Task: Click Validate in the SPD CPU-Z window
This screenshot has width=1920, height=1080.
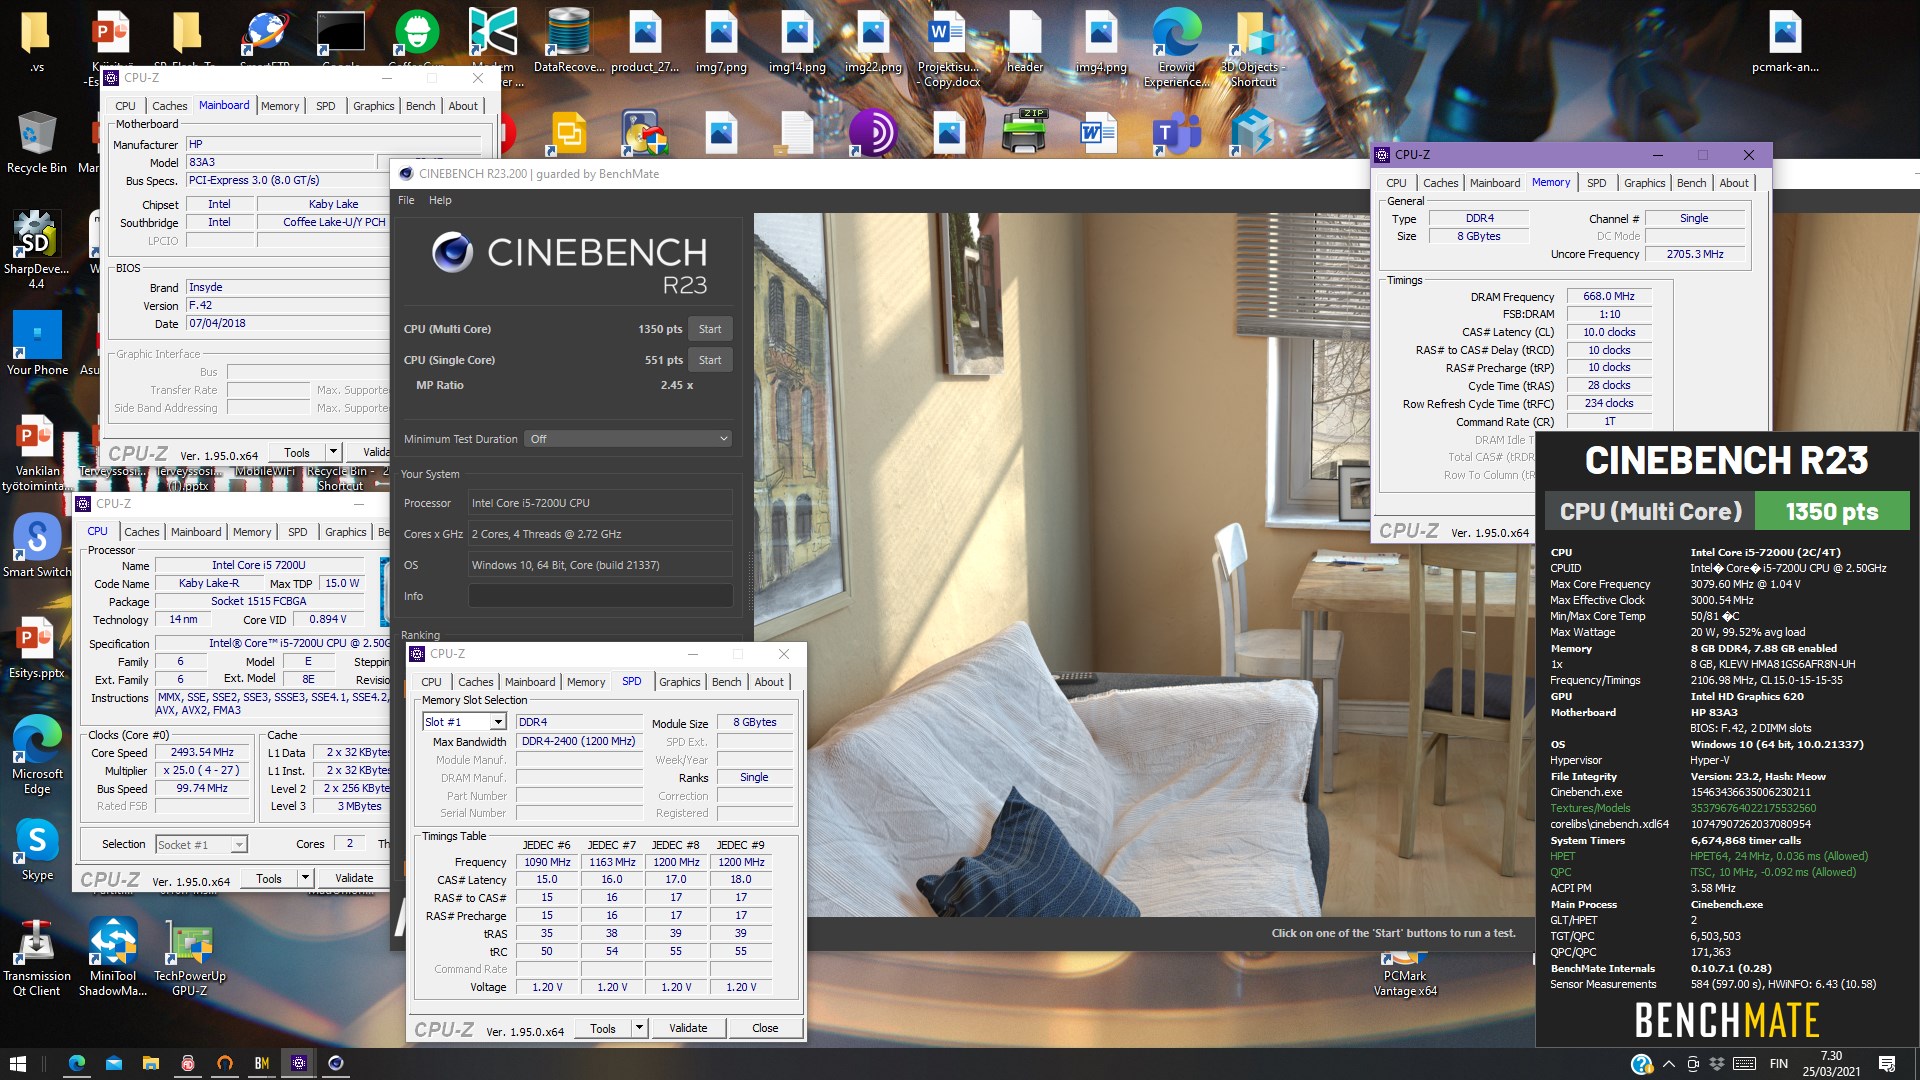Action: click(x=688, y=1028)
